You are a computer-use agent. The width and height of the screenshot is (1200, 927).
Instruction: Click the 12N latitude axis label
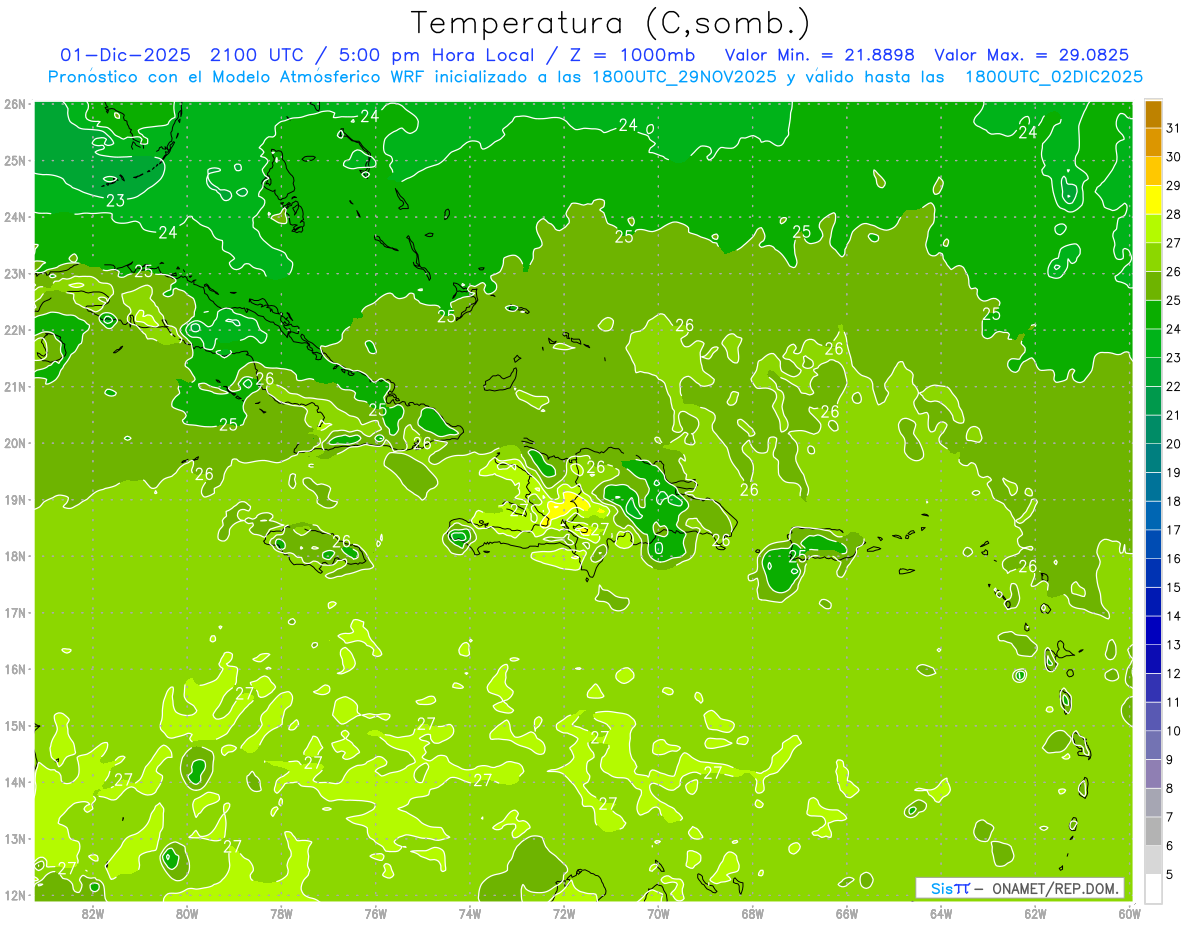coord(15,895)
